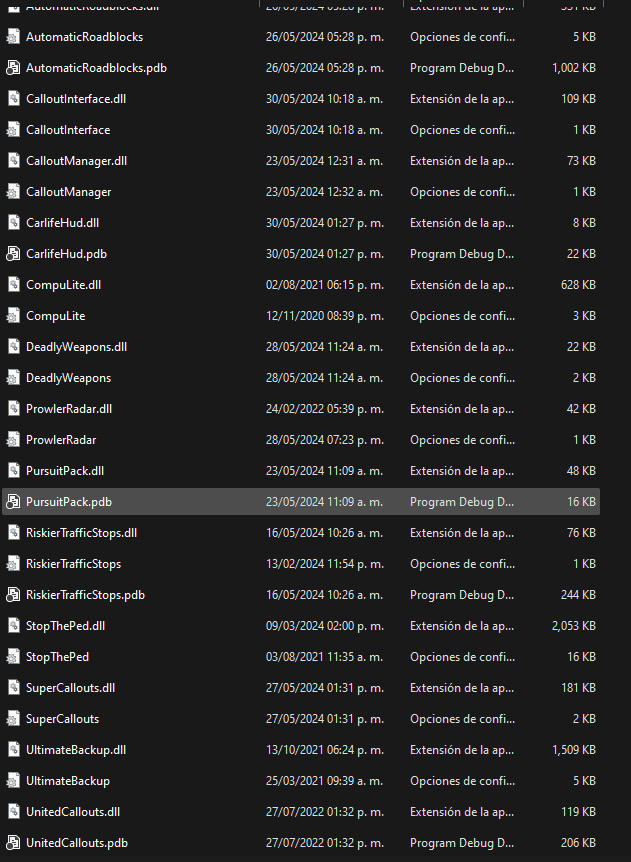Viewport: 631px width, 862px height.
Task: Click the ProwlerRadar config file icon
Action: pos(13,440)
